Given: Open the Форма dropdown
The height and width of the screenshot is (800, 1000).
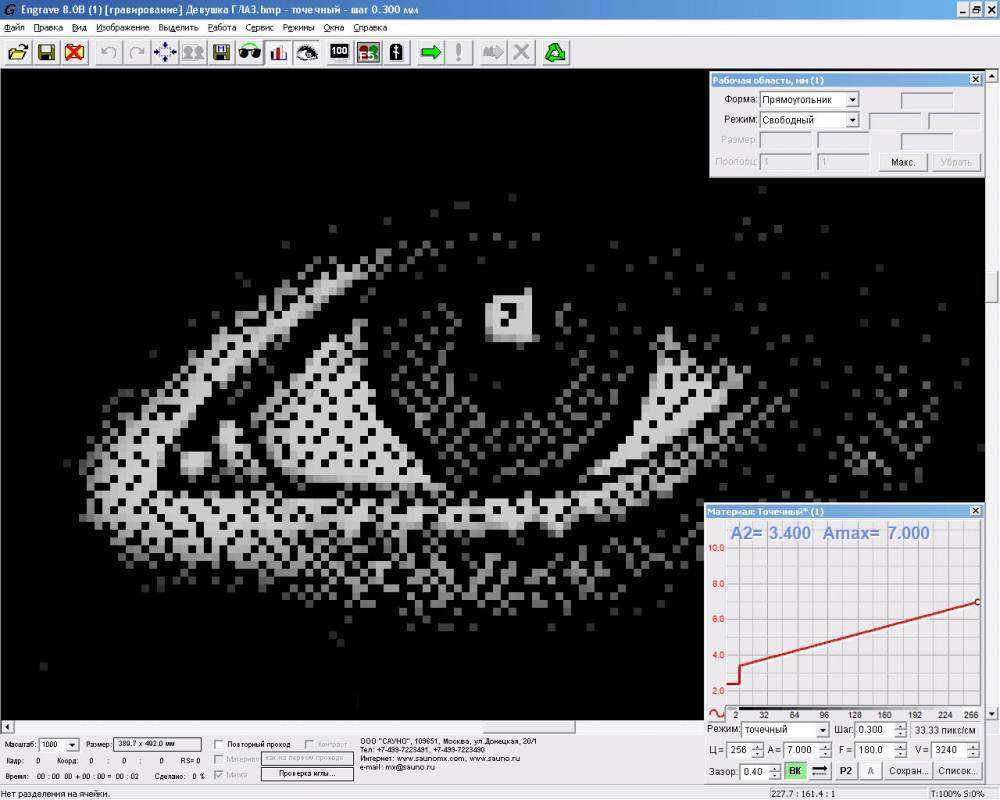Looking at the screenshot, I should click(x=852, y=100).
